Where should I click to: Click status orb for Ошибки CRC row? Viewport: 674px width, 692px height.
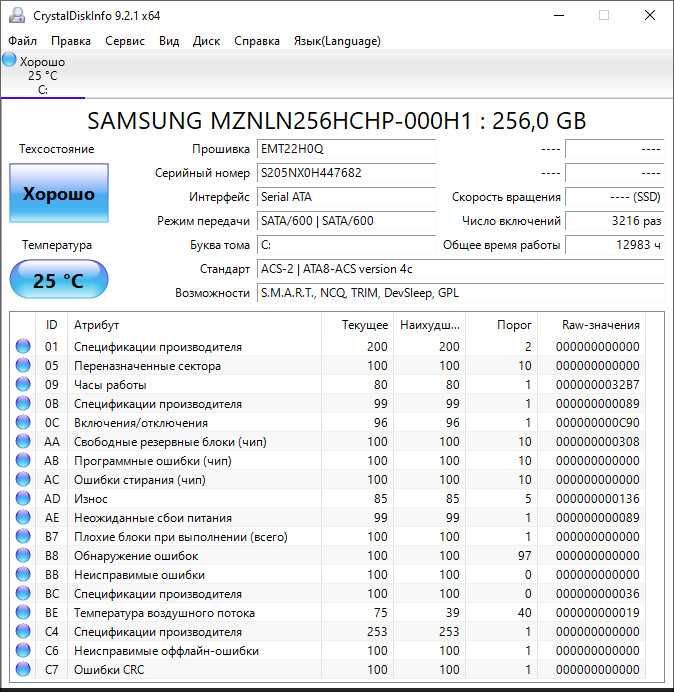(23, 669)
